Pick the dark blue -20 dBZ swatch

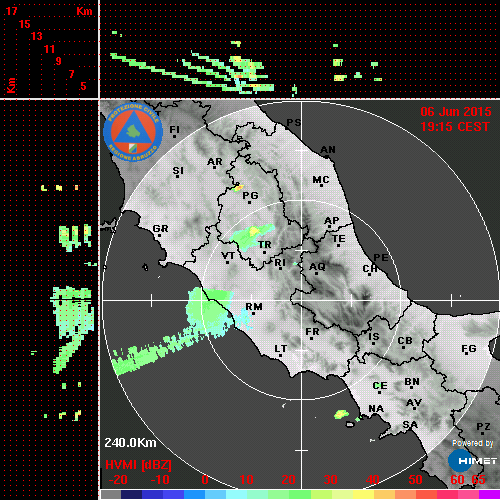[x=131, y=494]
